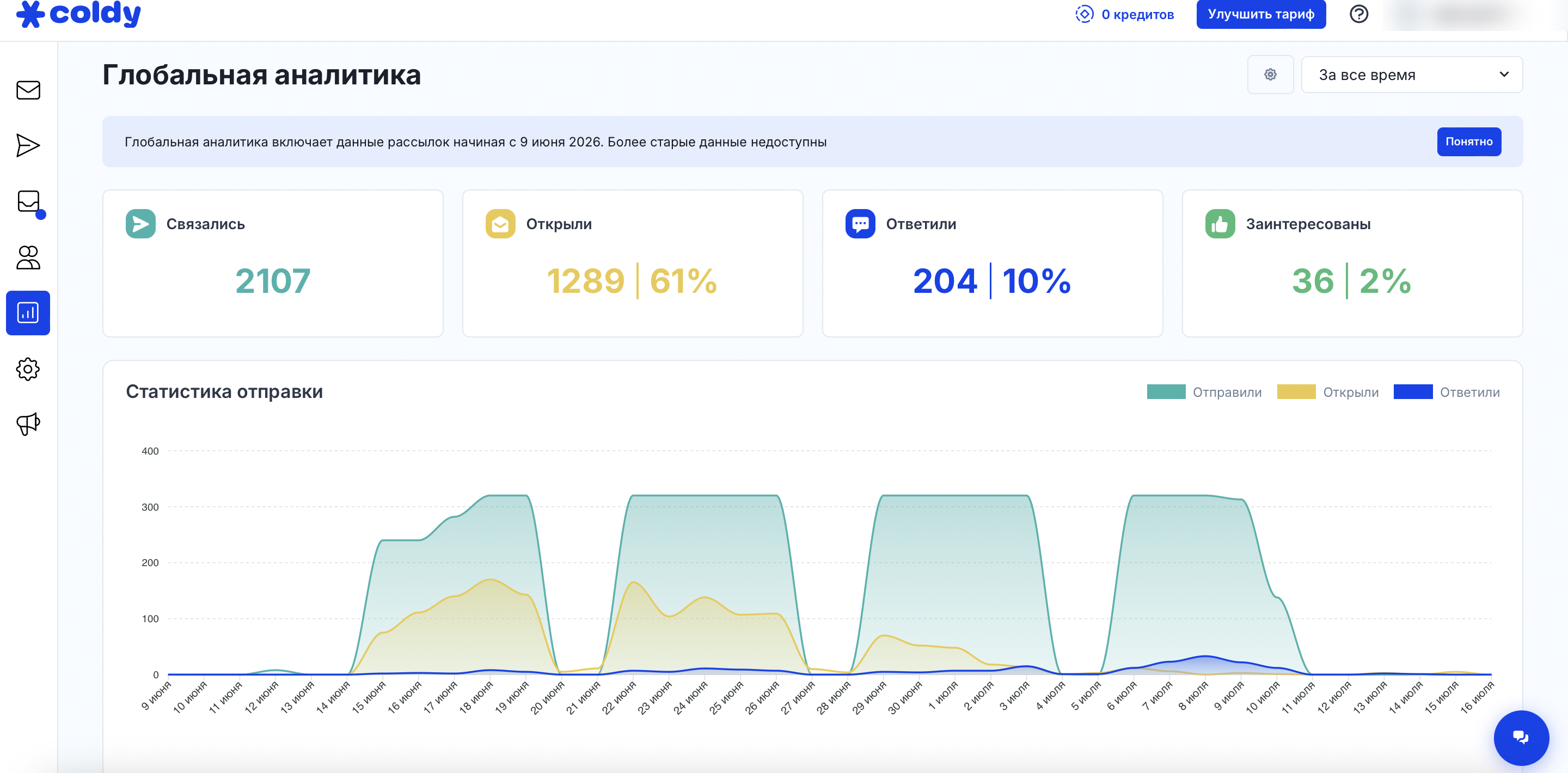
Task: Toggle the Ответили legend series
Action: pos(1447,392)
